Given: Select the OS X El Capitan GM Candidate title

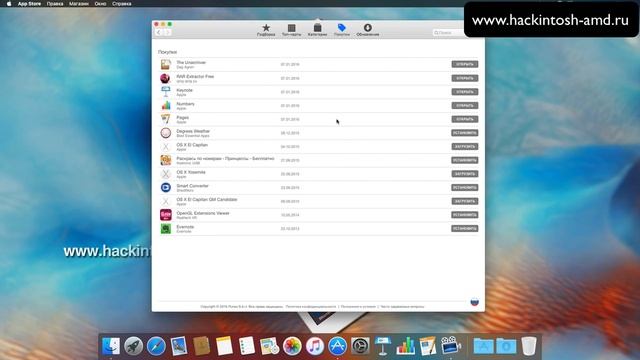Looking at the screenshot, I should point(207,200).
